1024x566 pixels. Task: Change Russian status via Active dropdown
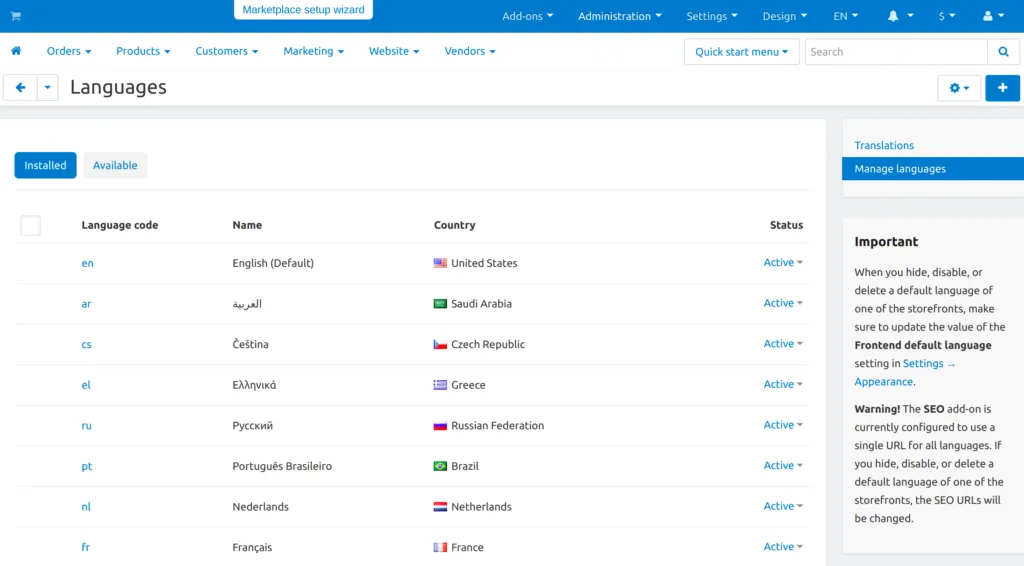point(783,425)
